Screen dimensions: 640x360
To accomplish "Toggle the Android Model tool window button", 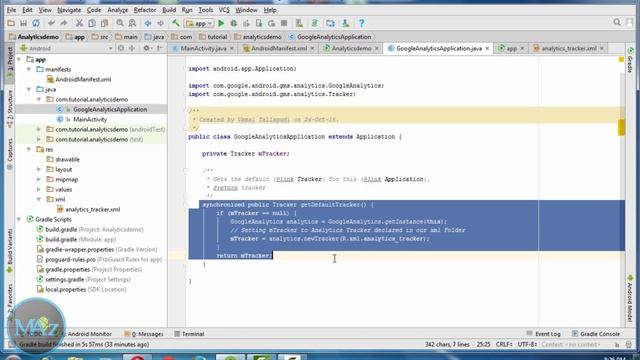I will pos(630,299).
